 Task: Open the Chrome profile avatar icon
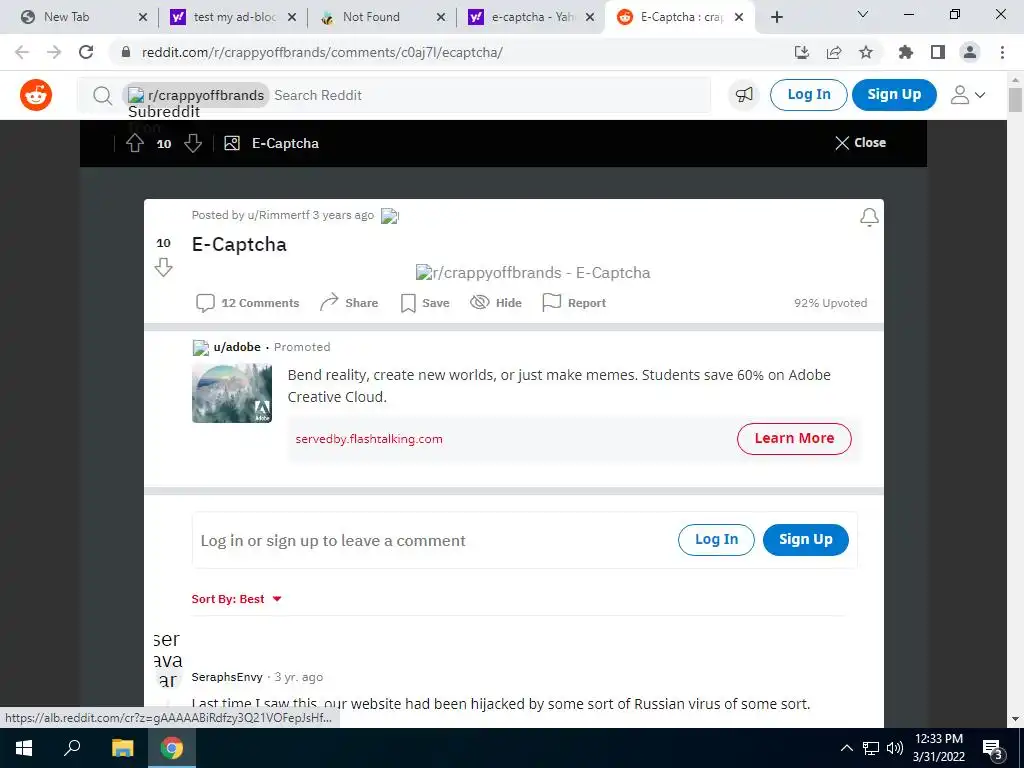click(x=970, y=52)
